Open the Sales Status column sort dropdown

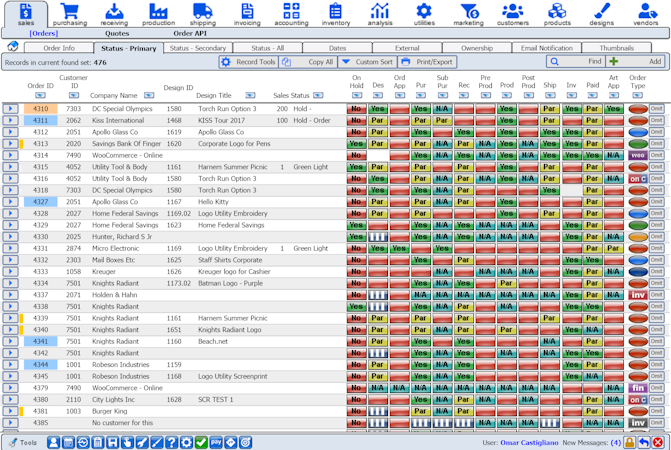[x=318, y=95]
